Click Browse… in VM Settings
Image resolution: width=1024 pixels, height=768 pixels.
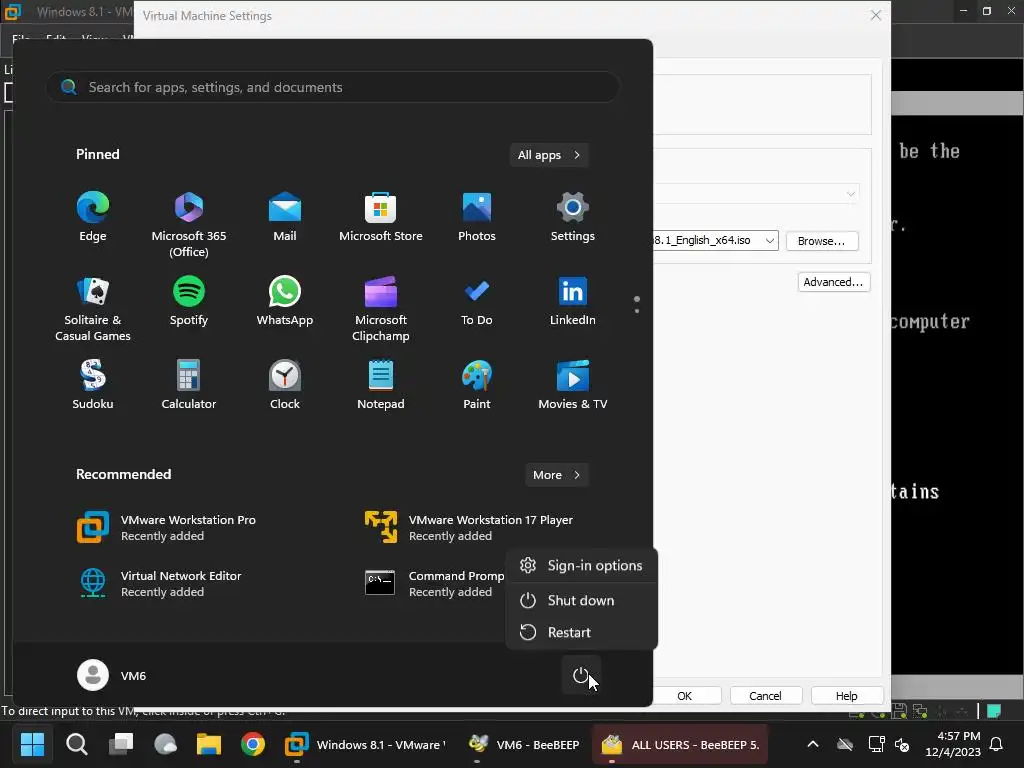(x=822, y=241)
